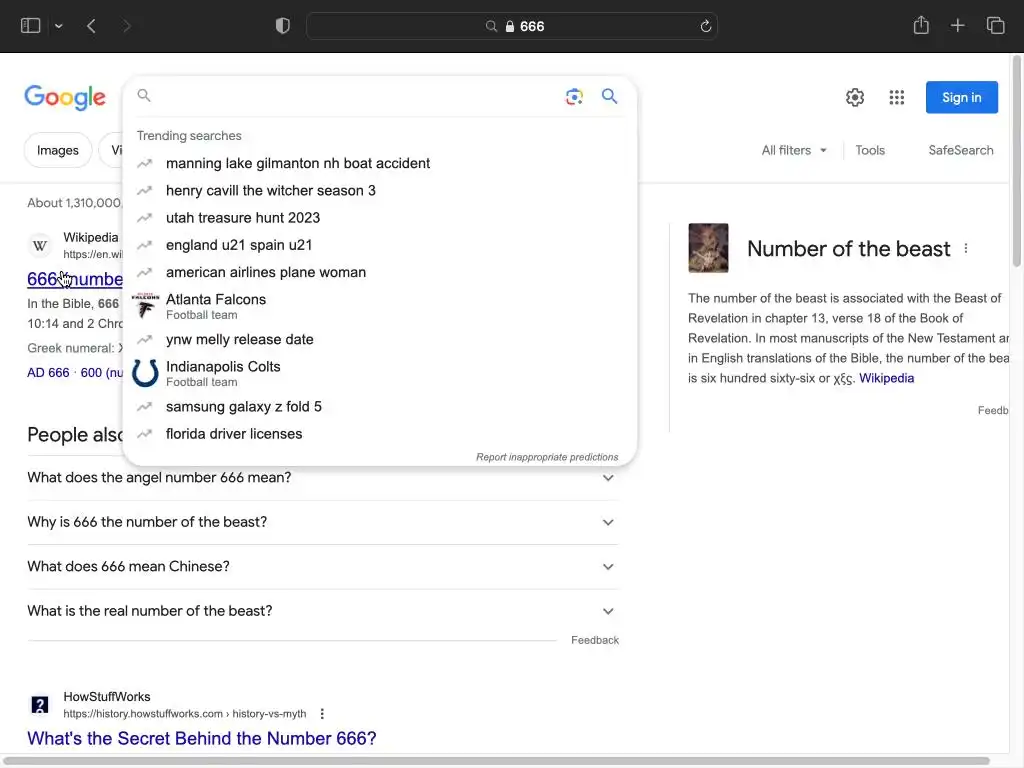The width and height of the screenshot is (1024, 768).
Task: Click the Feedback link below People also ask
Action: point(594,641)
